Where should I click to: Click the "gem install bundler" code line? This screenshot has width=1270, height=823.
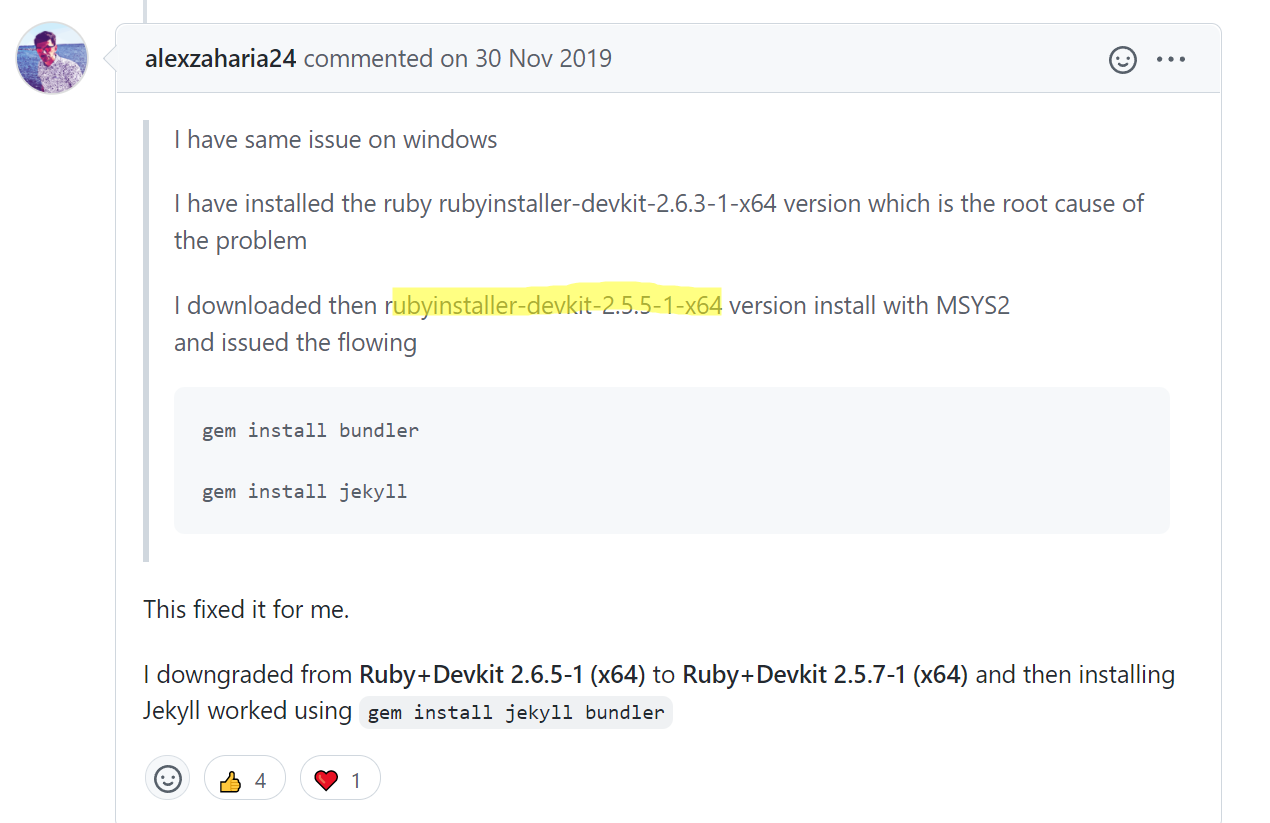pyautogui.click(x=310, y=431)
